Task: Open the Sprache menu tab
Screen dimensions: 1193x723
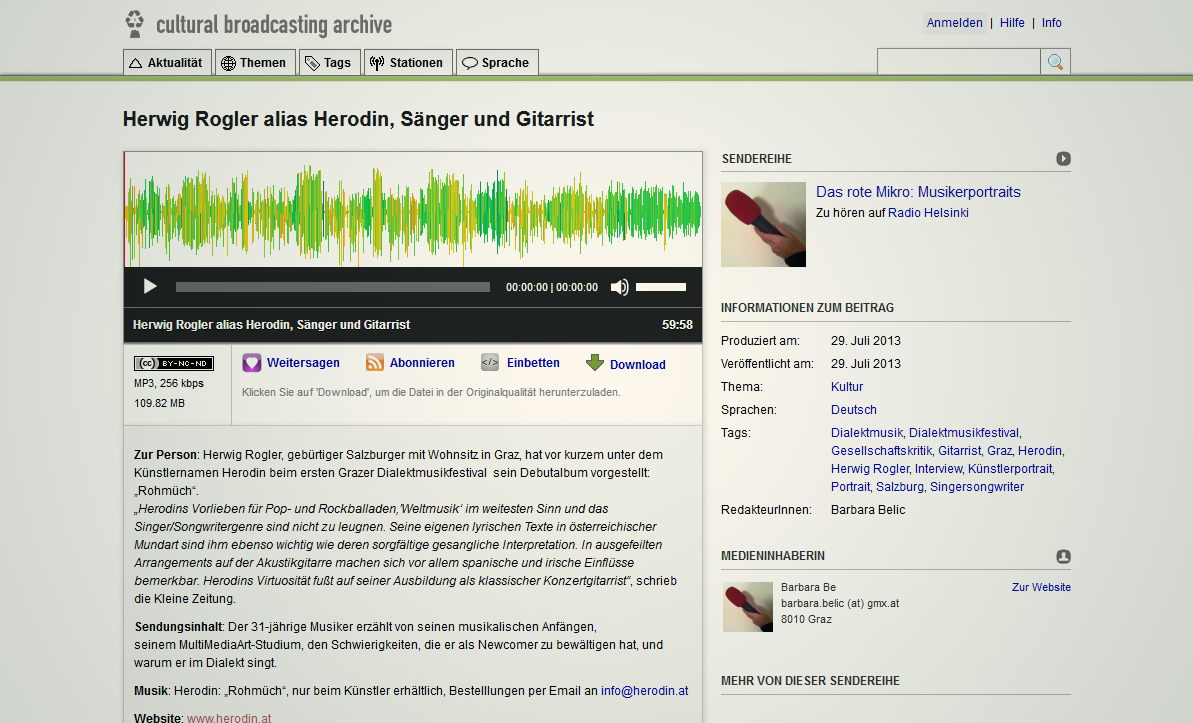Action: [x=497, y=62]
